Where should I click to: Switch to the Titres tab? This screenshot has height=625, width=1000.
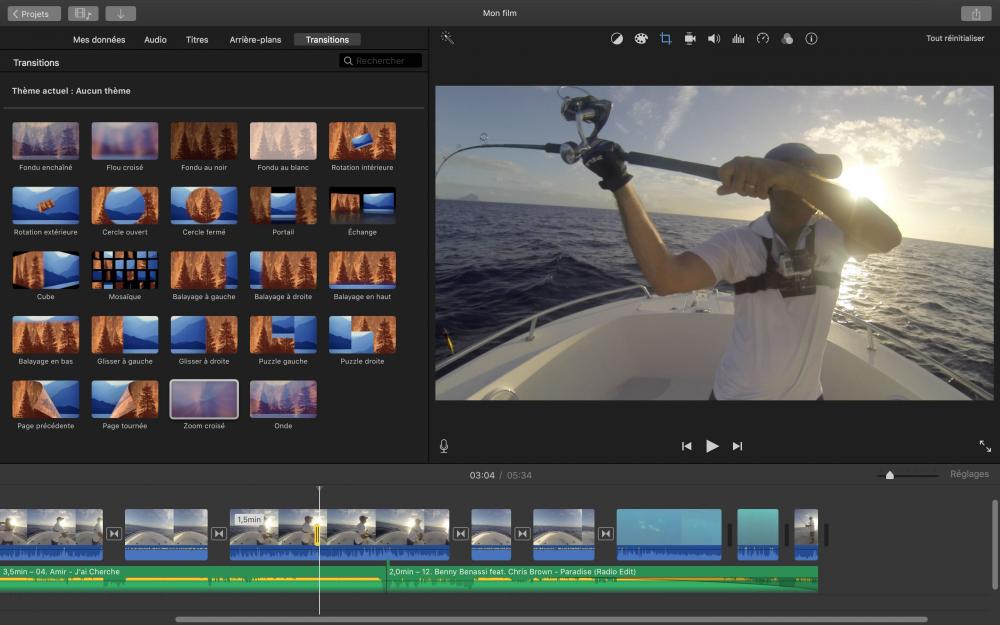coord(197,40)
